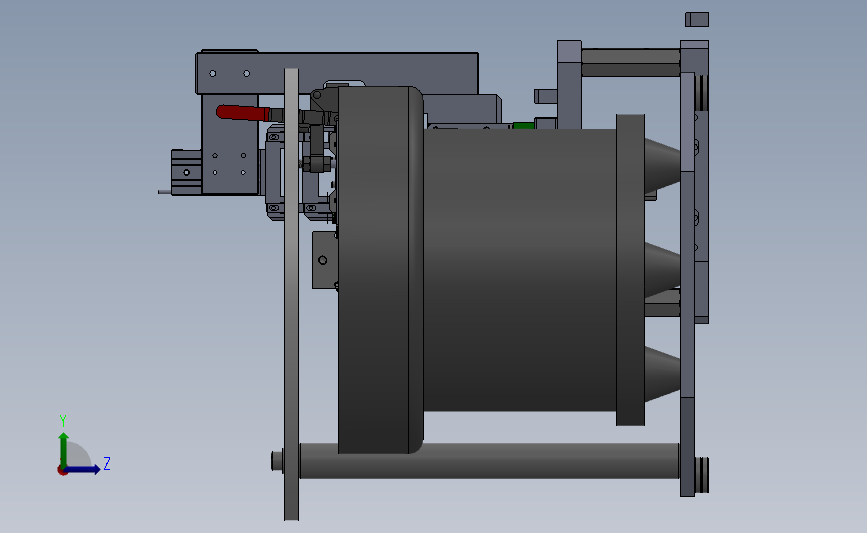Select the small floating block at the top right

point(697,19)
